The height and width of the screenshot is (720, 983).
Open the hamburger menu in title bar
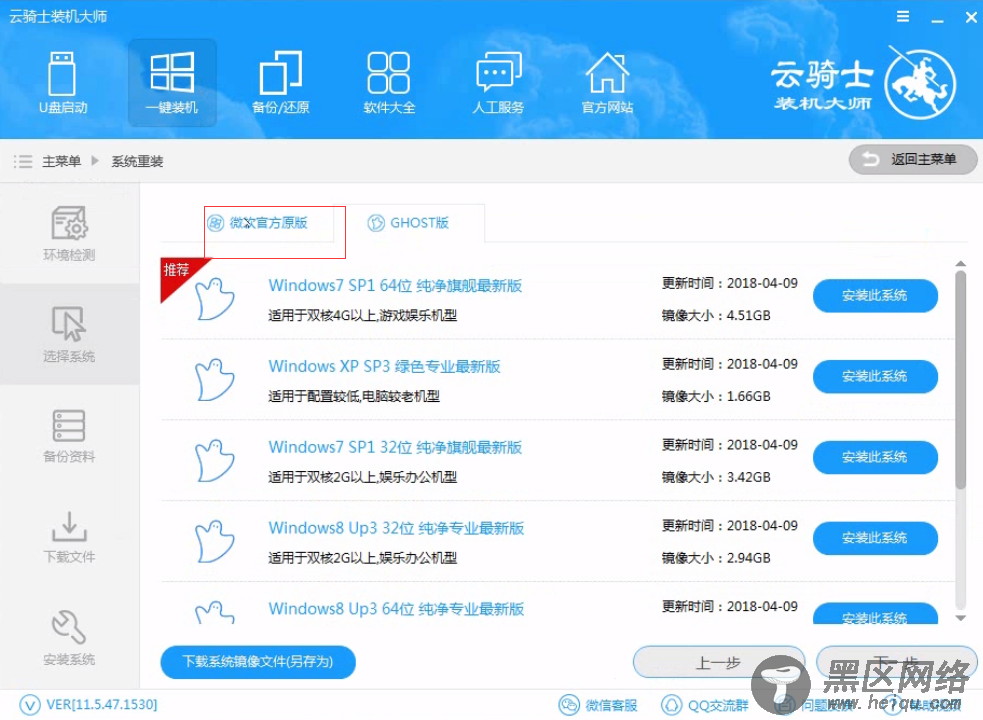903,16
